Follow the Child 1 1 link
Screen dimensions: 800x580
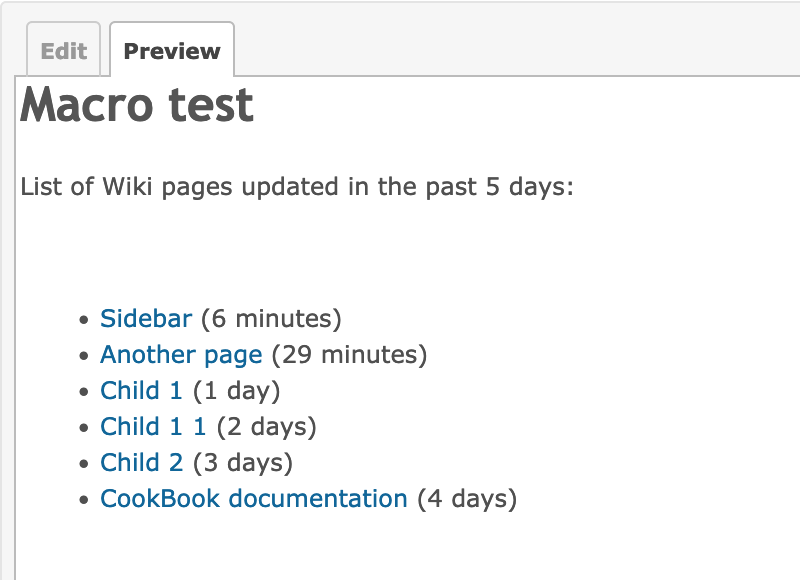coord(153,426)
